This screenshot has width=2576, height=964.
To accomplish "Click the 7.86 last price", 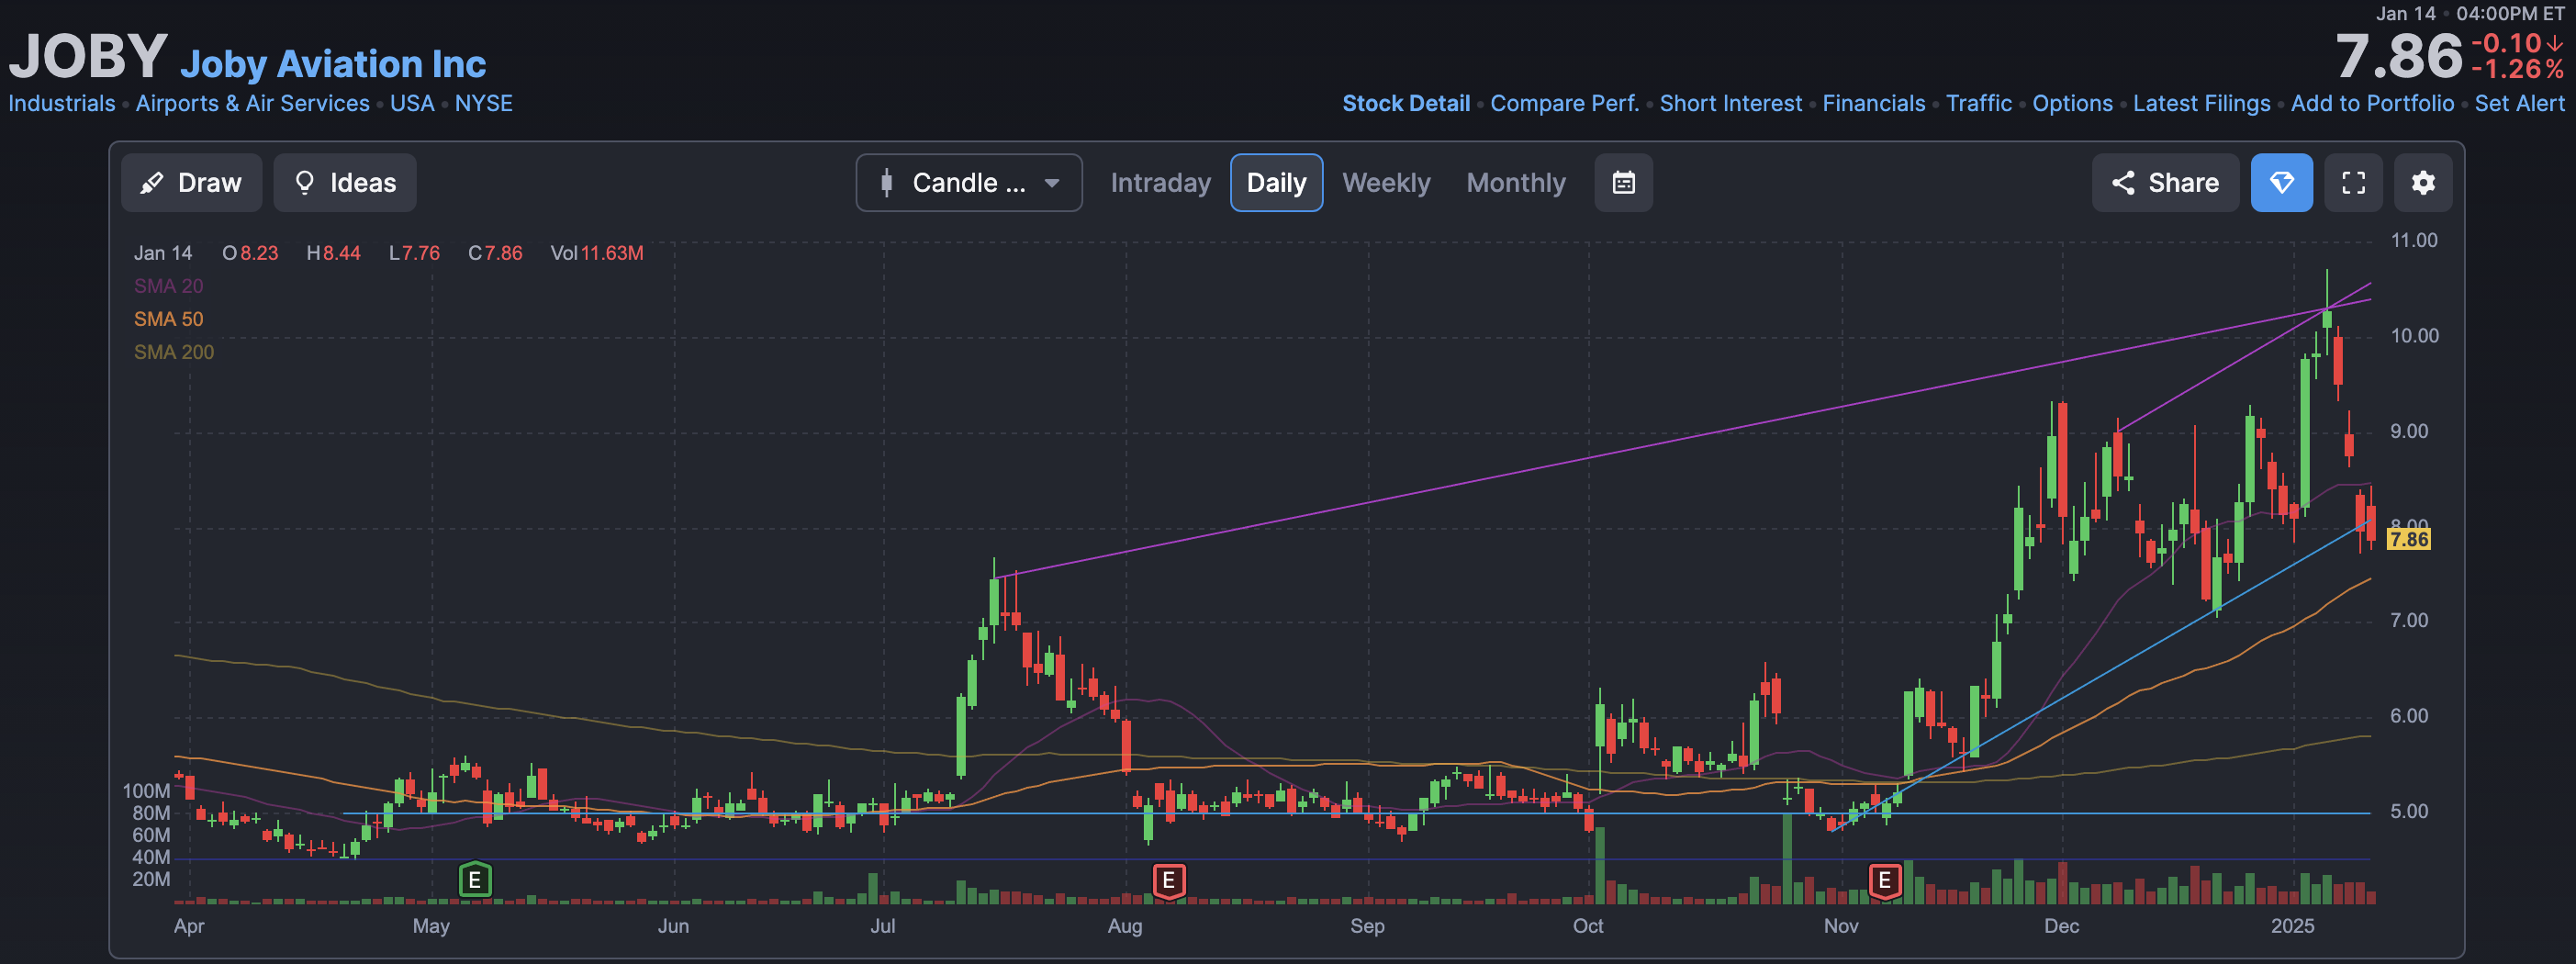I will coord(2398,56).
